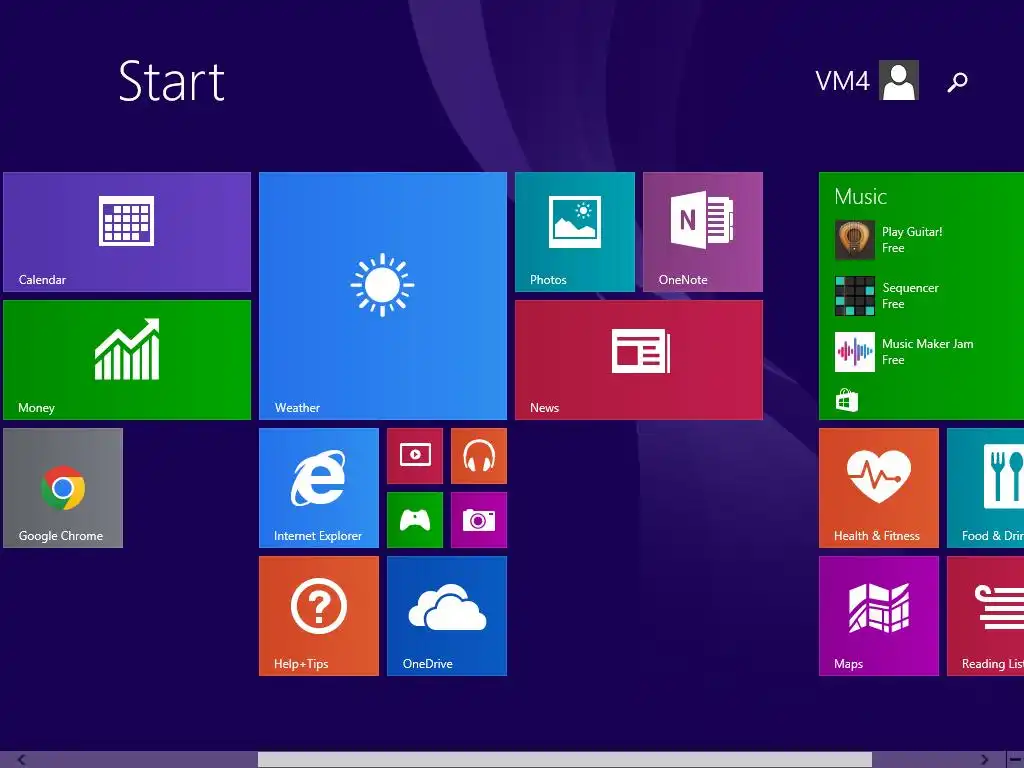
Task: Open the Money tile
Action: click(127, 360)
